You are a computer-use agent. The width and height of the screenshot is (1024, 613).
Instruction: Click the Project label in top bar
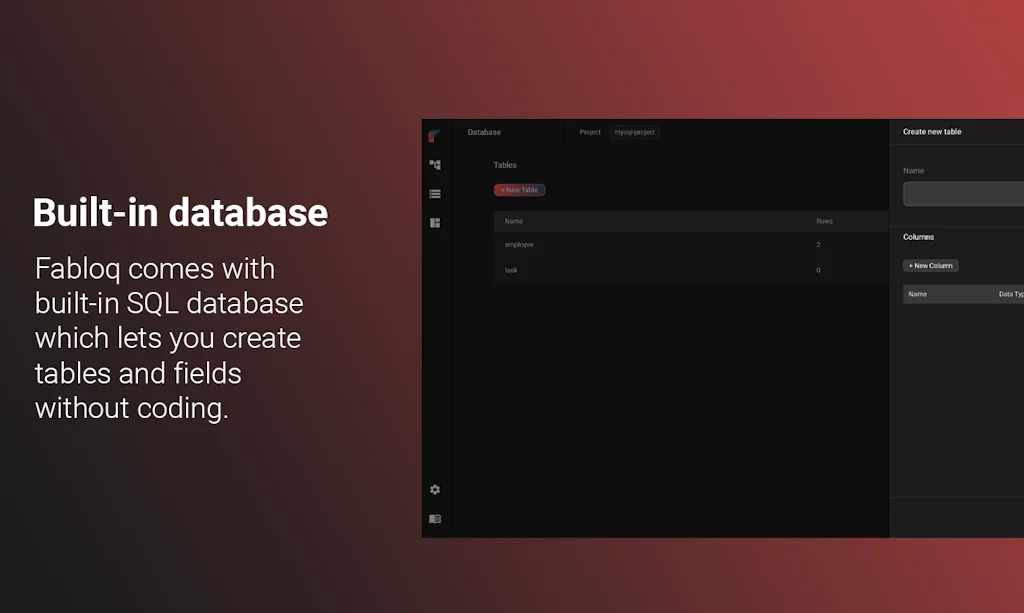pyautogui.click(x=590, y=132)
